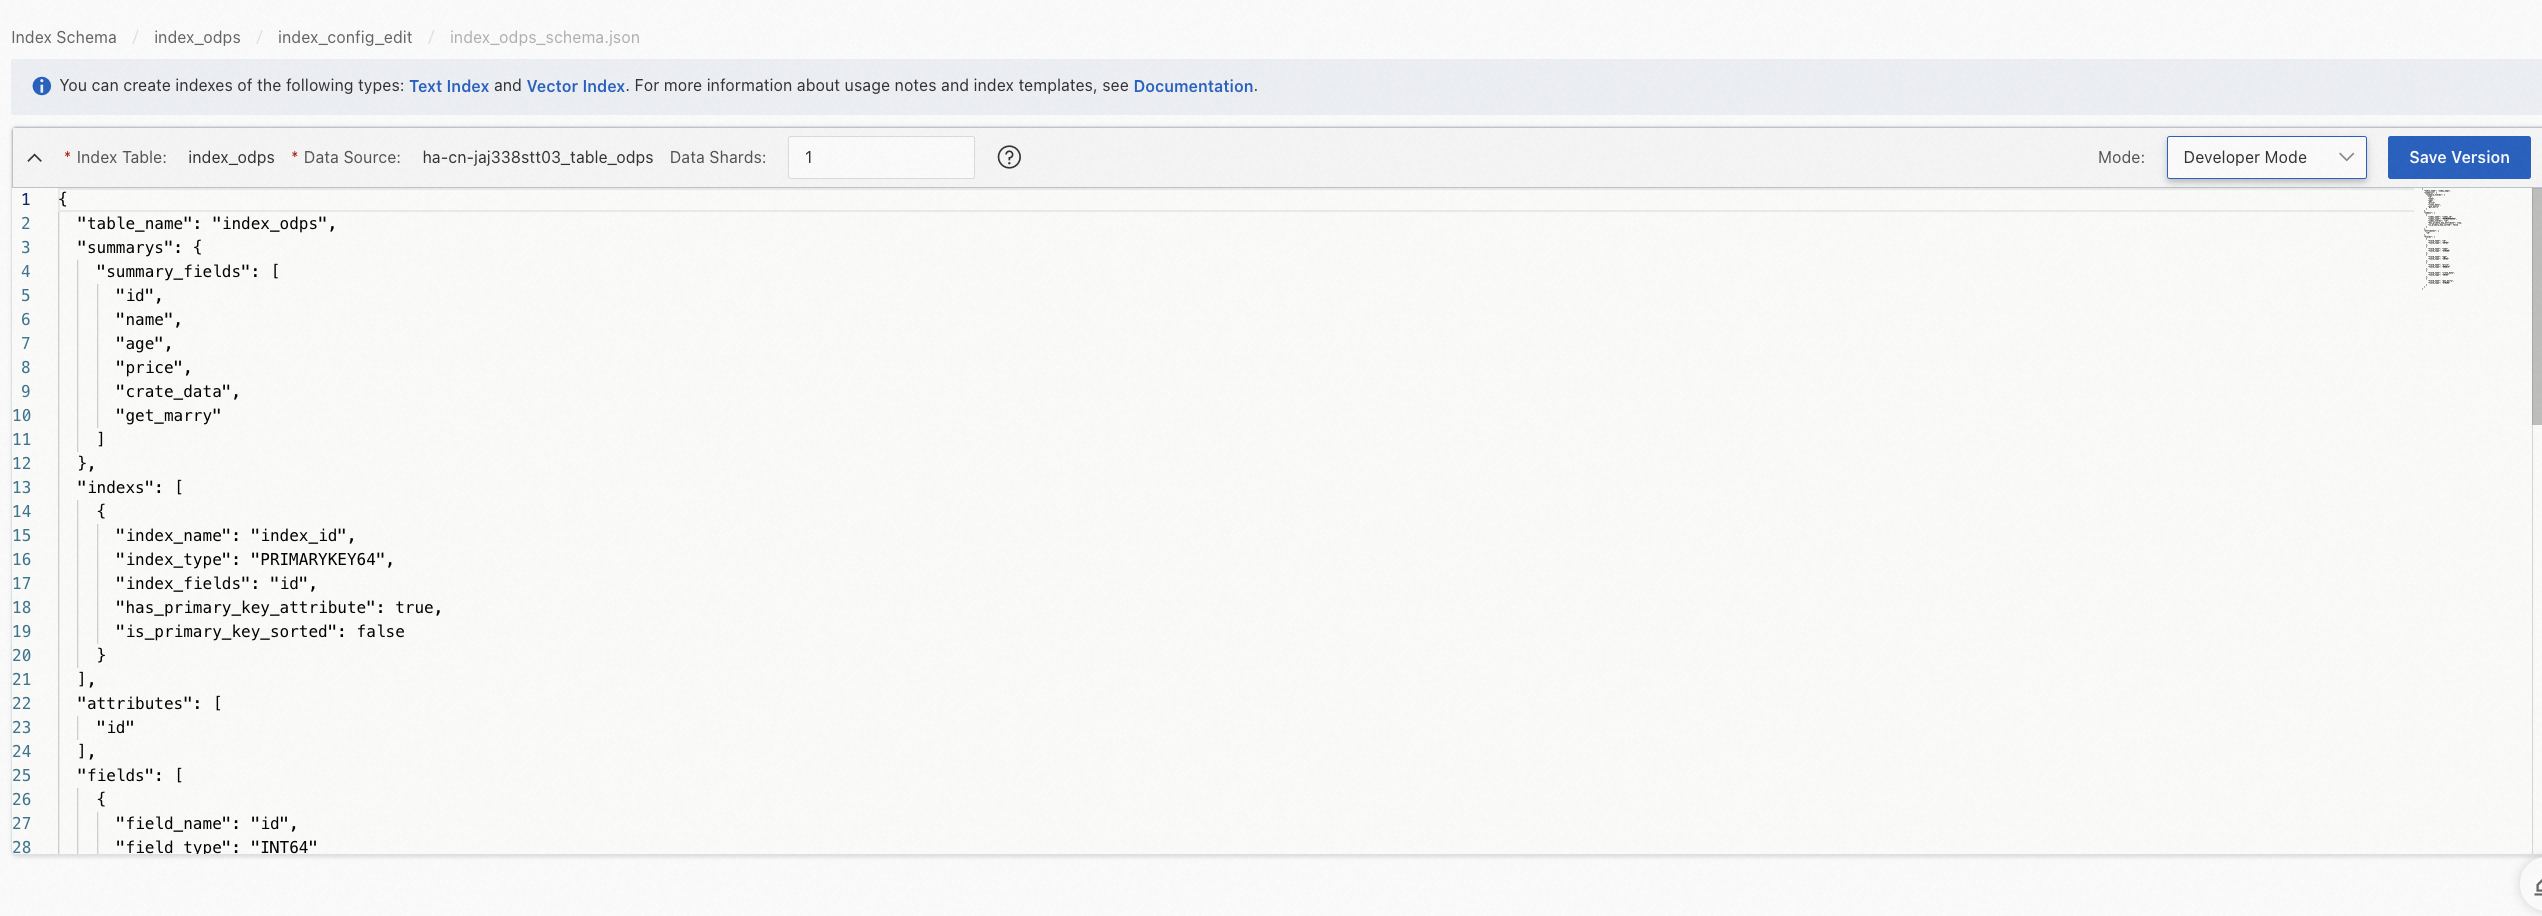Click the Save Version button
2542x916 pixels.
pyautogui.click(x=2459, y=157)
